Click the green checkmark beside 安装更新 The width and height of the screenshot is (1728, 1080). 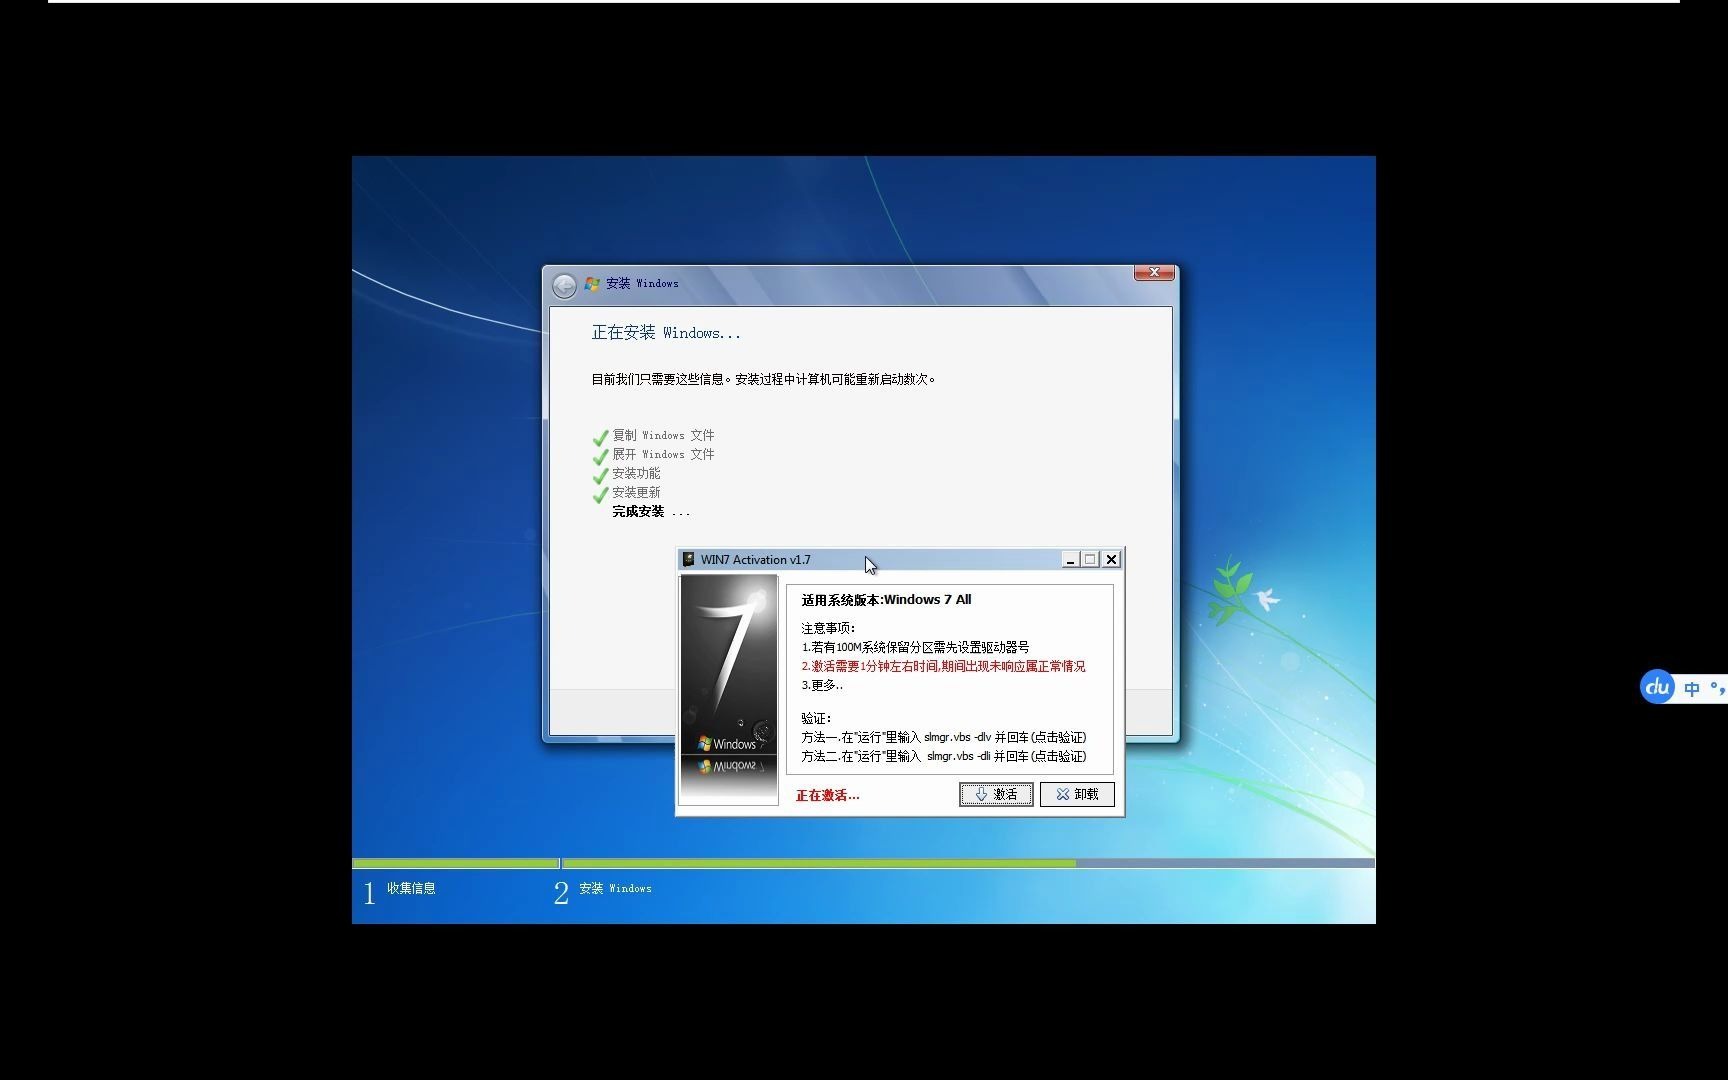pos(600,494)
